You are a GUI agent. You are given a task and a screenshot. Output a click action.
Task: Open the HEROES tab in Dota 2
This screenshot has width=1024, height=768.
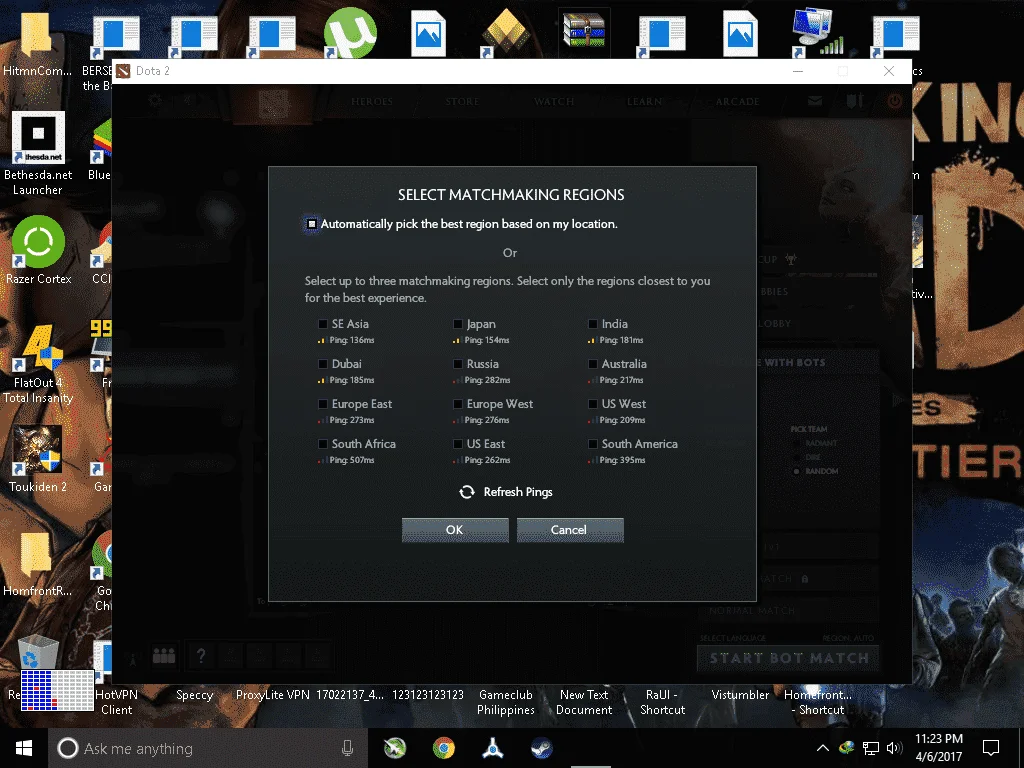pos(372,101)
